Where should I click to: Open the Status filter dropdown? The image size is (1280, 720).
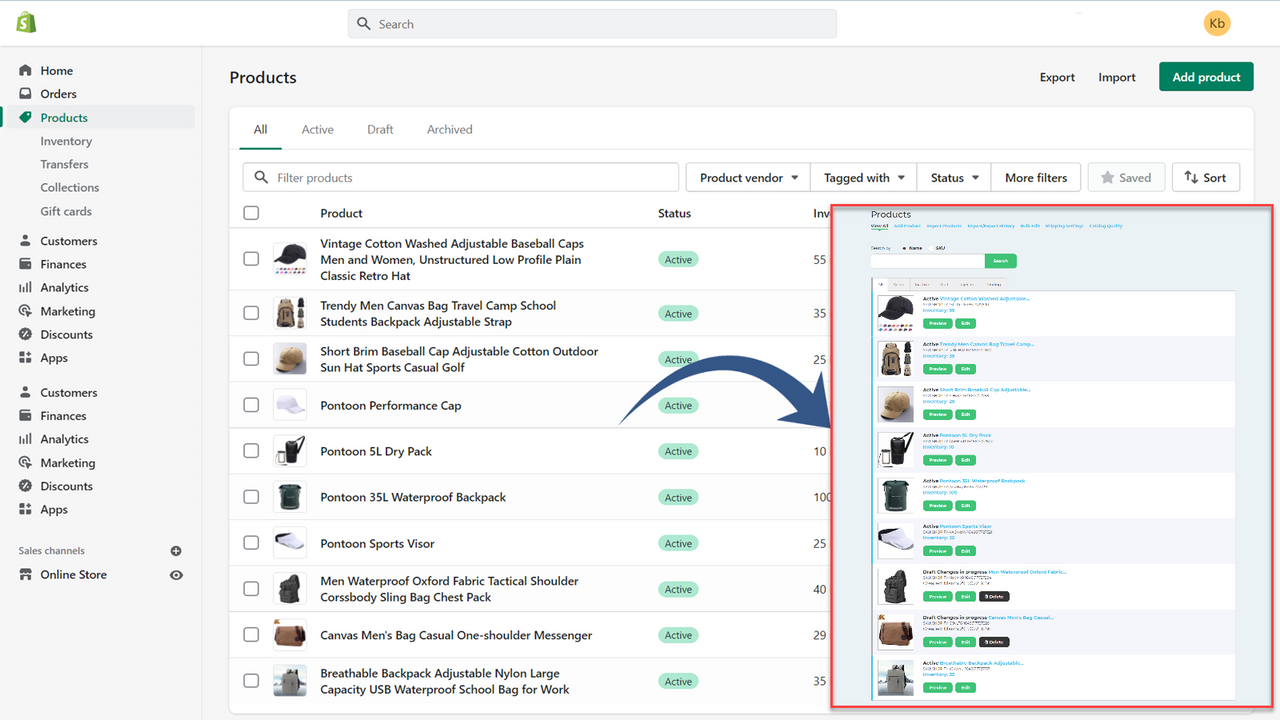pyautogui.click(x=954, y=178)
